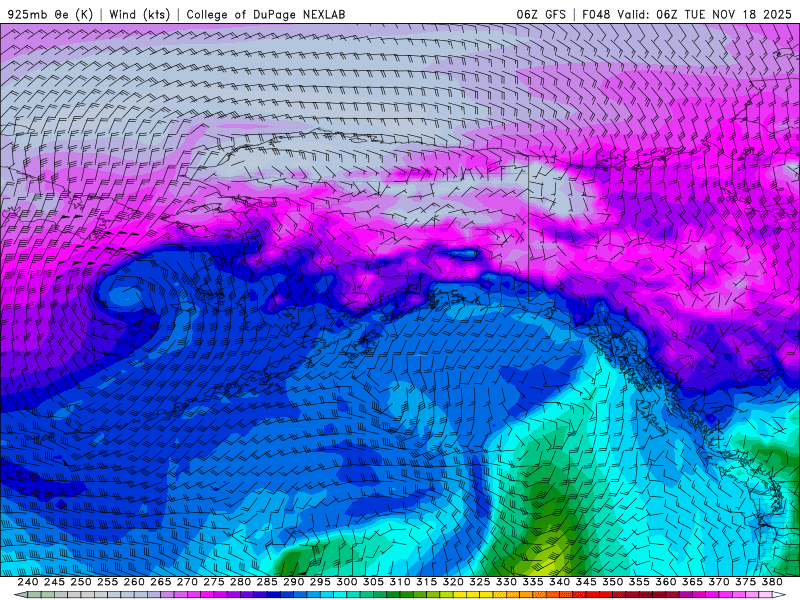This screenshot has height=600, width=800.
Task: Click the 365 value on the color scale
Action: click(692, 582)
